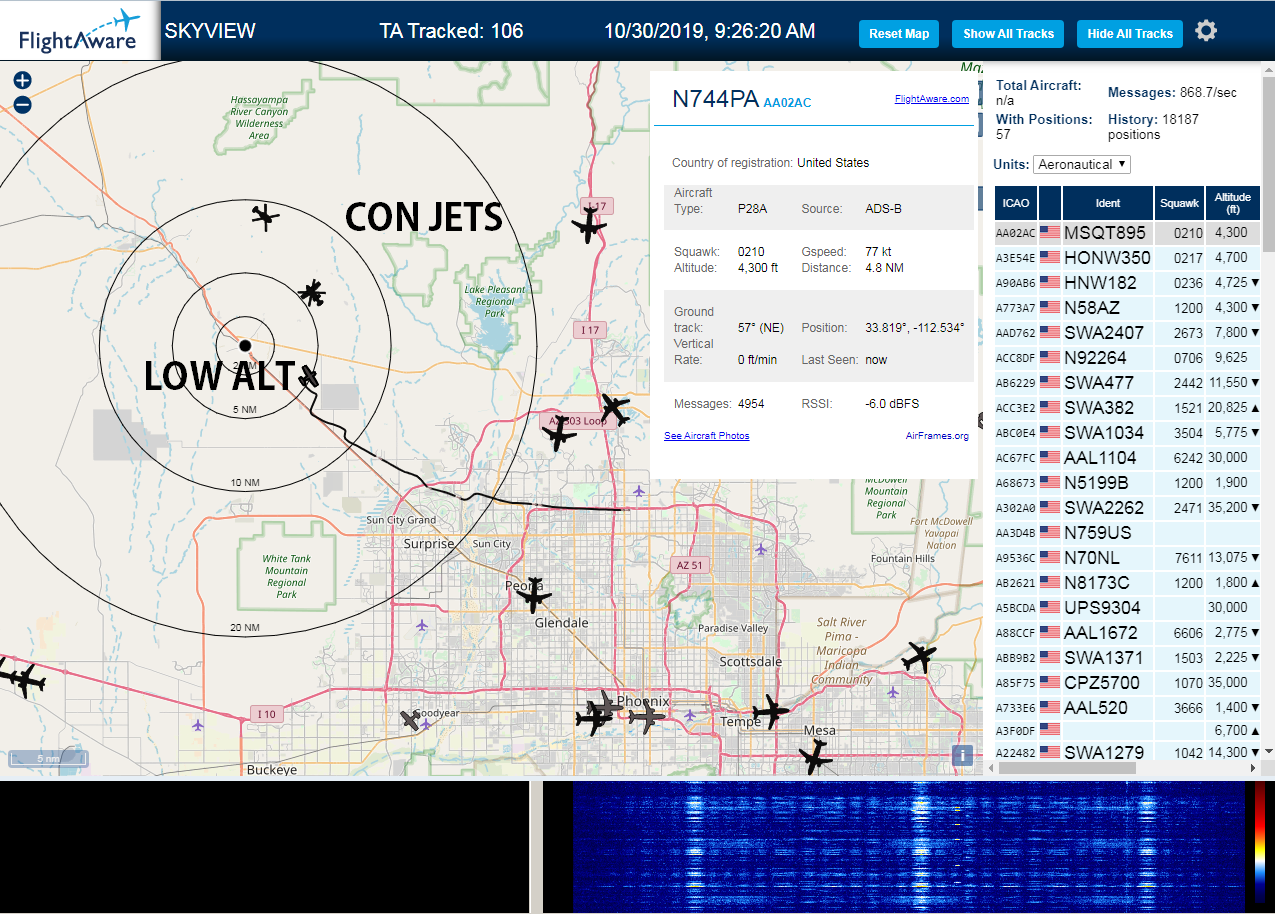Click the SKYVIEW title text
Viewport: 1275px width, 915px height.
[x=210, y=31]
